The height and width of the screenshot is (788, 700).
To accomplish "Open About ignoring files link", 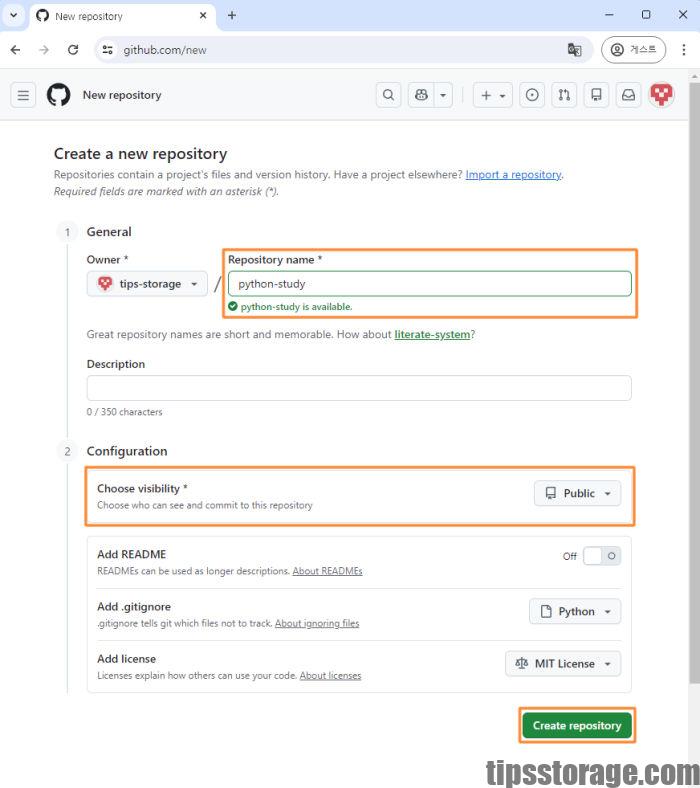I will point(317,623).
